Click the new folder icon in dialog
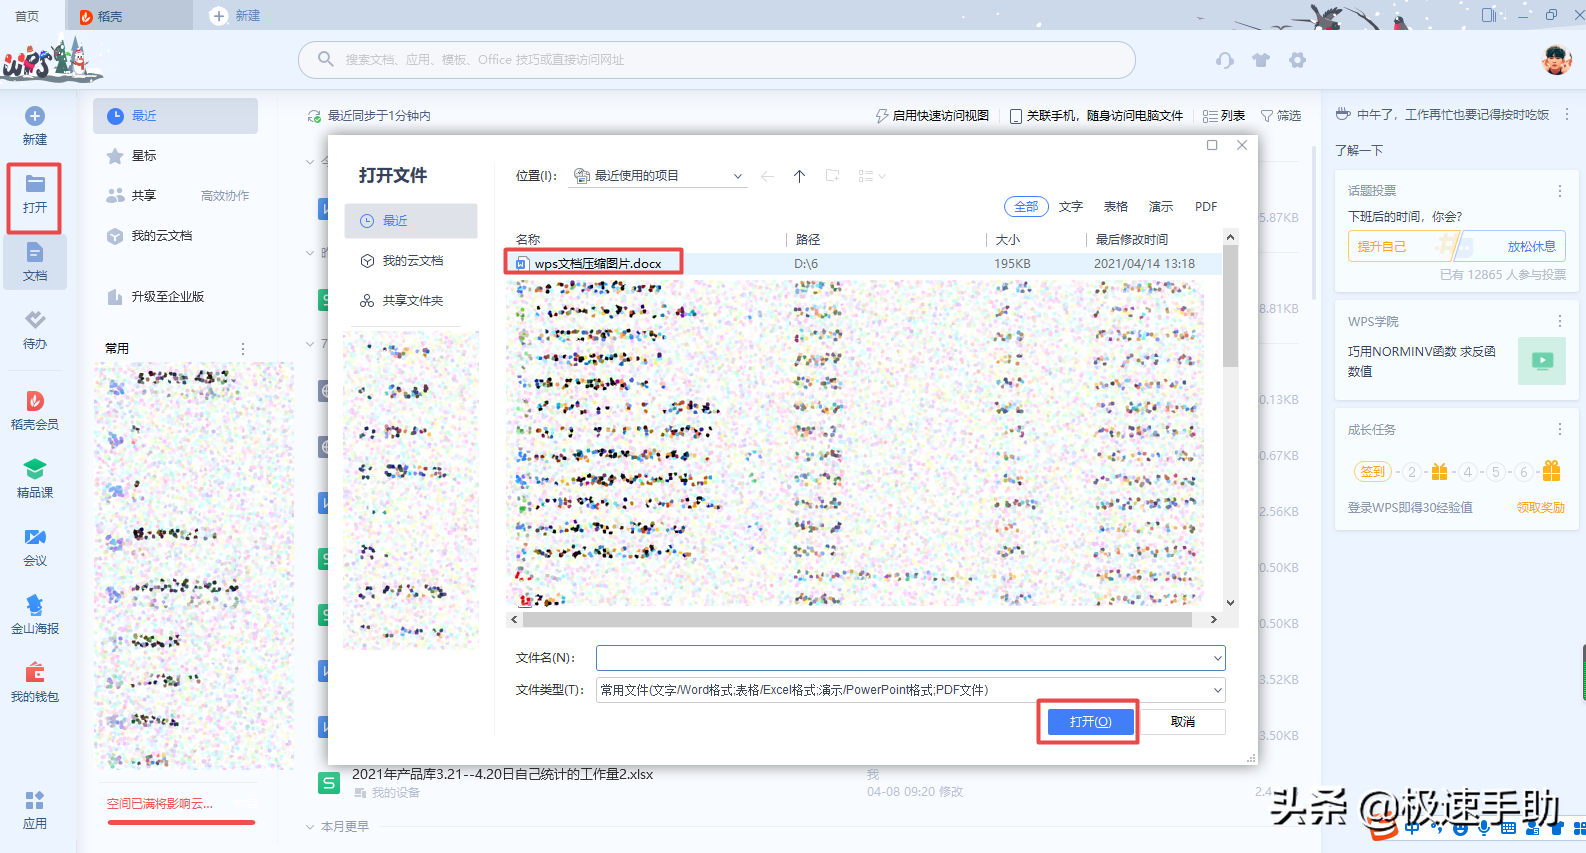The height and width of the screenshot is (853, 1586). [832, 176]
